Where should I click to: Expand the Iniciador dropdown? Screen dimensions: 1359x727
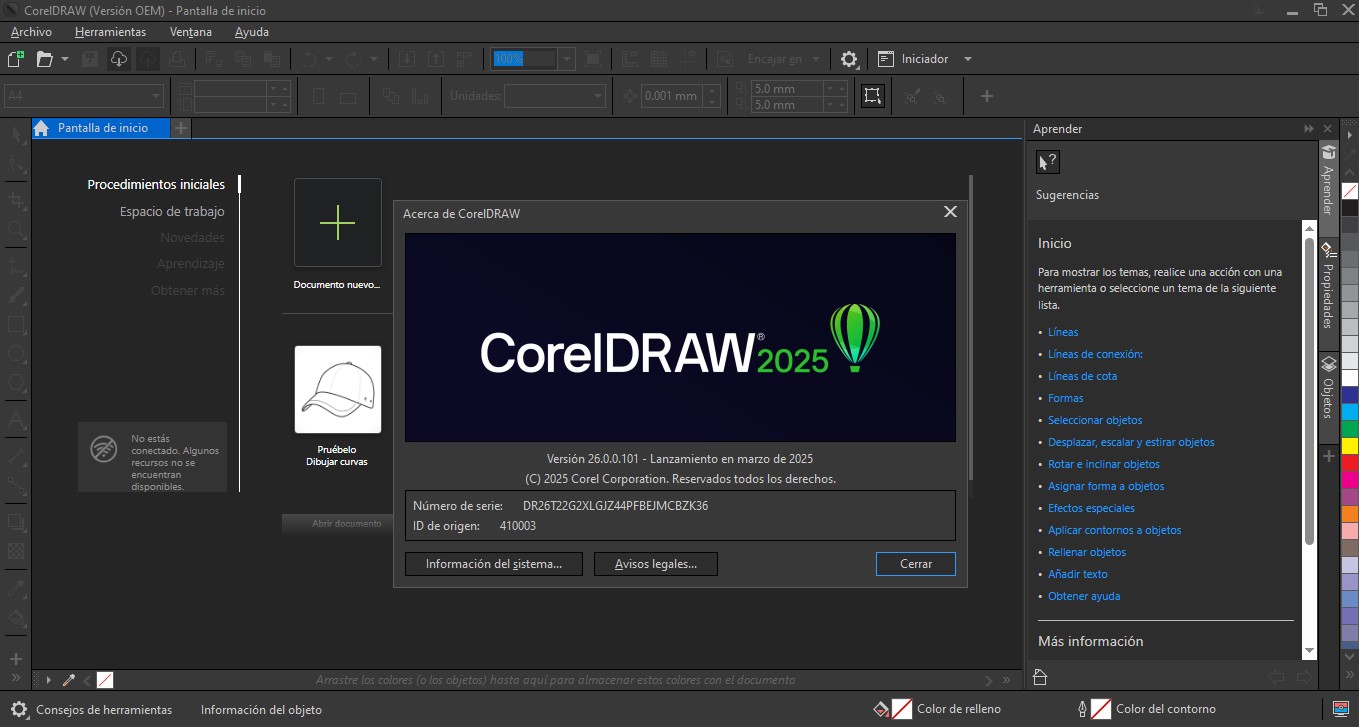966,58
